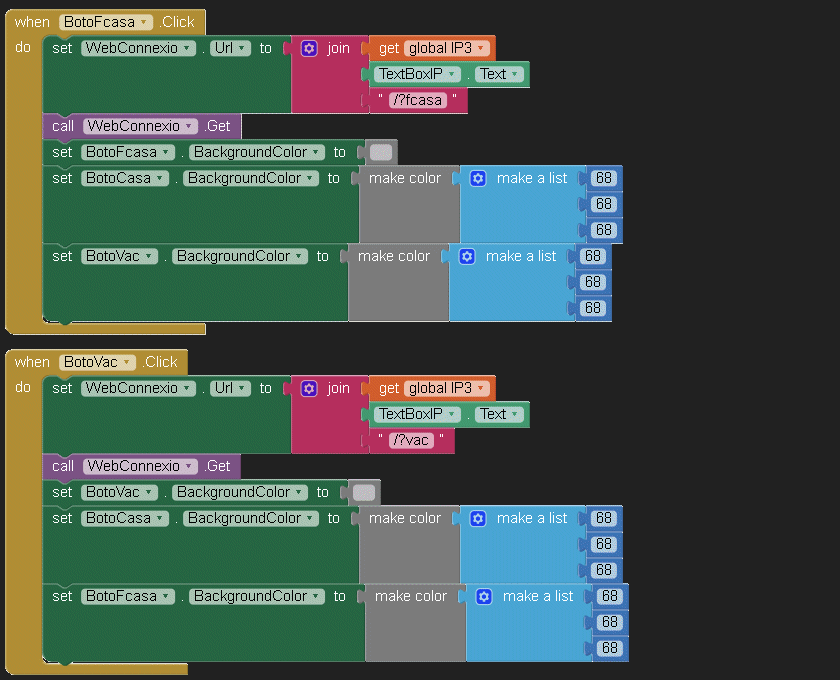Open list gear for BotoCasa color in BotoFcasa.Click handler
The height and width of the screenshot is (680, 840).
click(x=478, y=178)
